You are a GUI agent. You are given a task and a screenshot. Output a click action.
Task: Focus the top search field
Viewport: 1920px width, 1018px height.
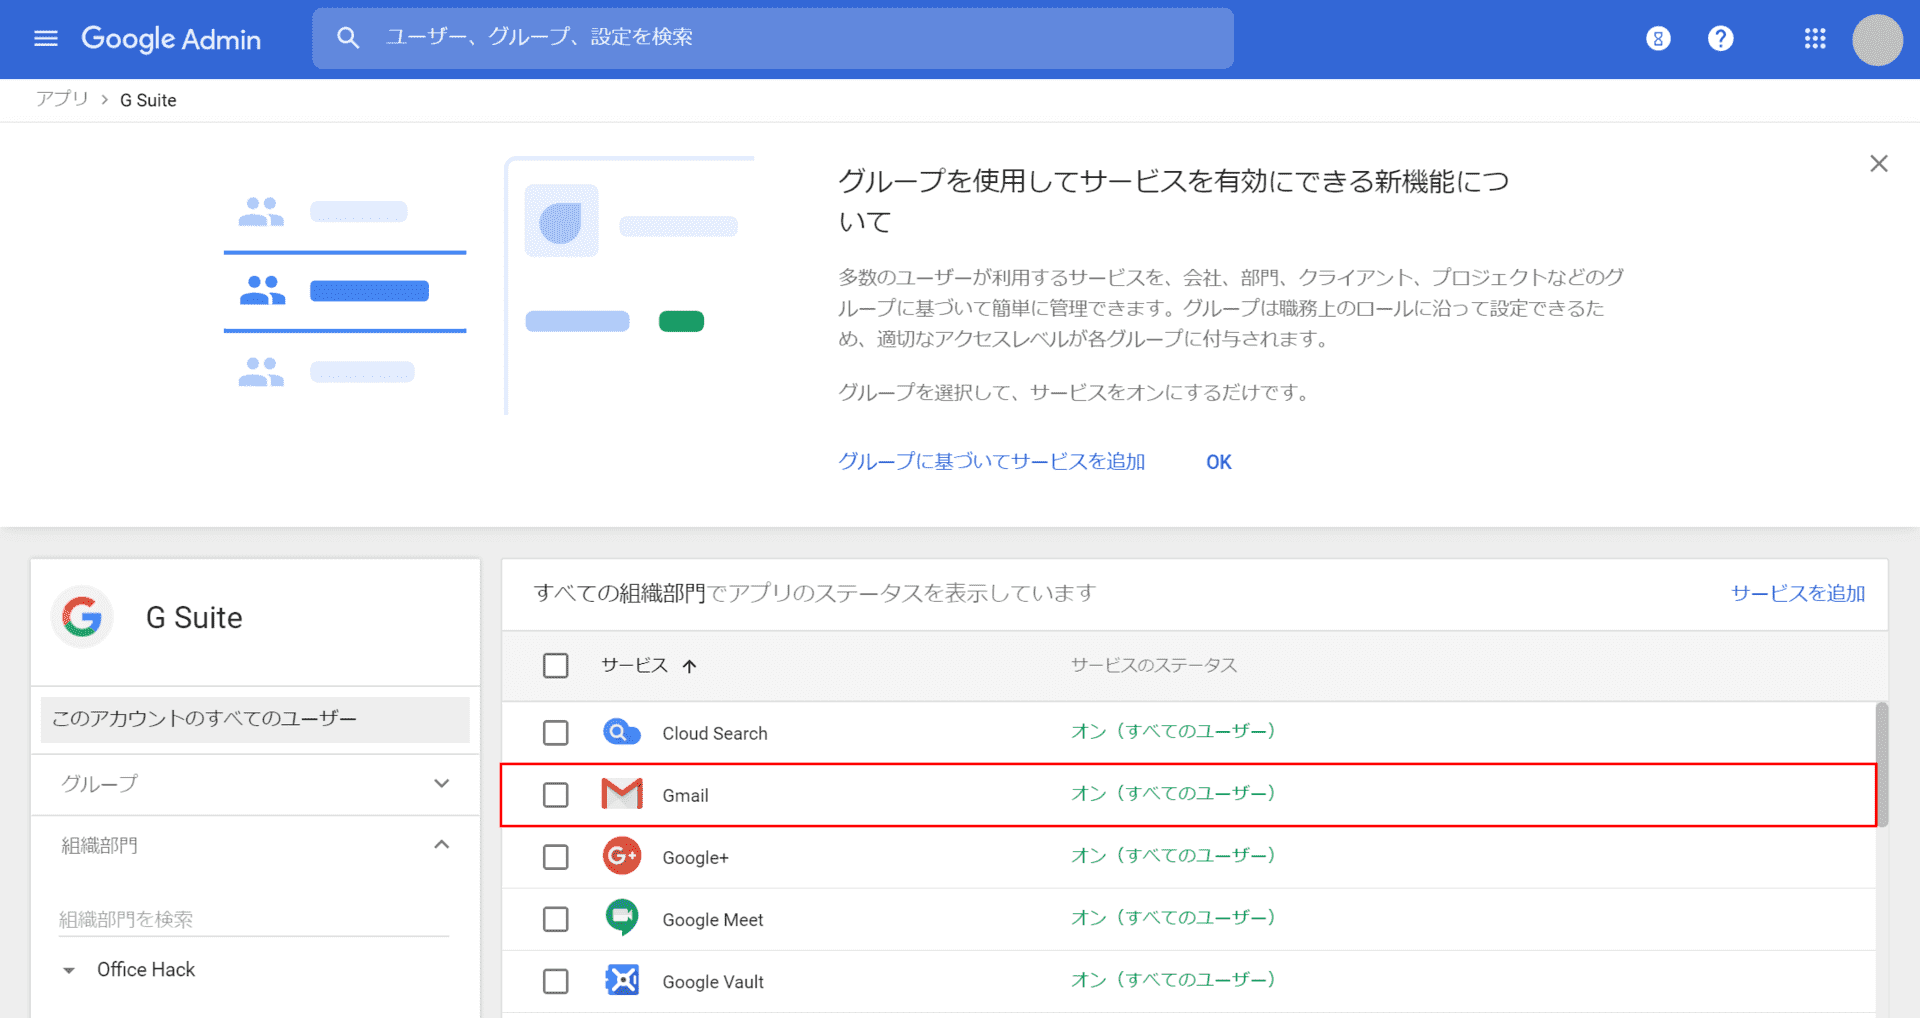point(772,38)
